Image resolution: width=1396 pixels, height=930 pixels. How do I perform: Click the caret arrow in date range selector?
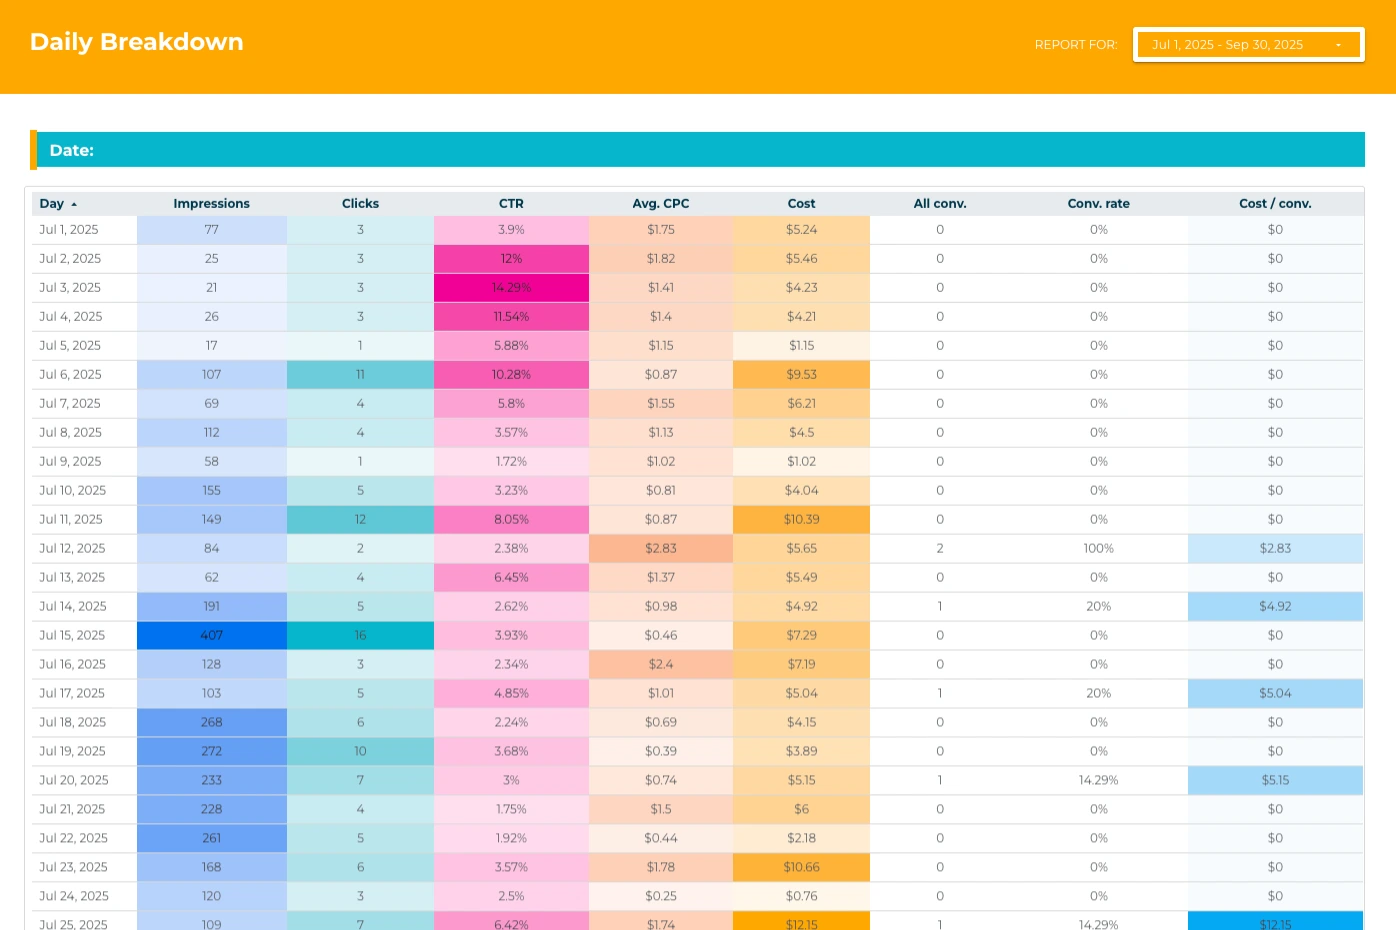(1338, 45)
